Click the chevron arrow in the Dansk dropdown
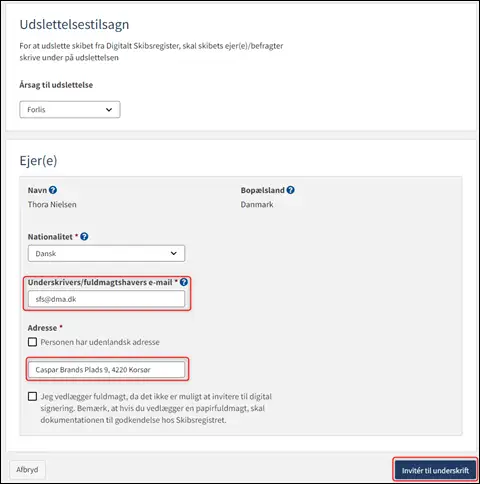480x484 pixels. tap(173, 253)
